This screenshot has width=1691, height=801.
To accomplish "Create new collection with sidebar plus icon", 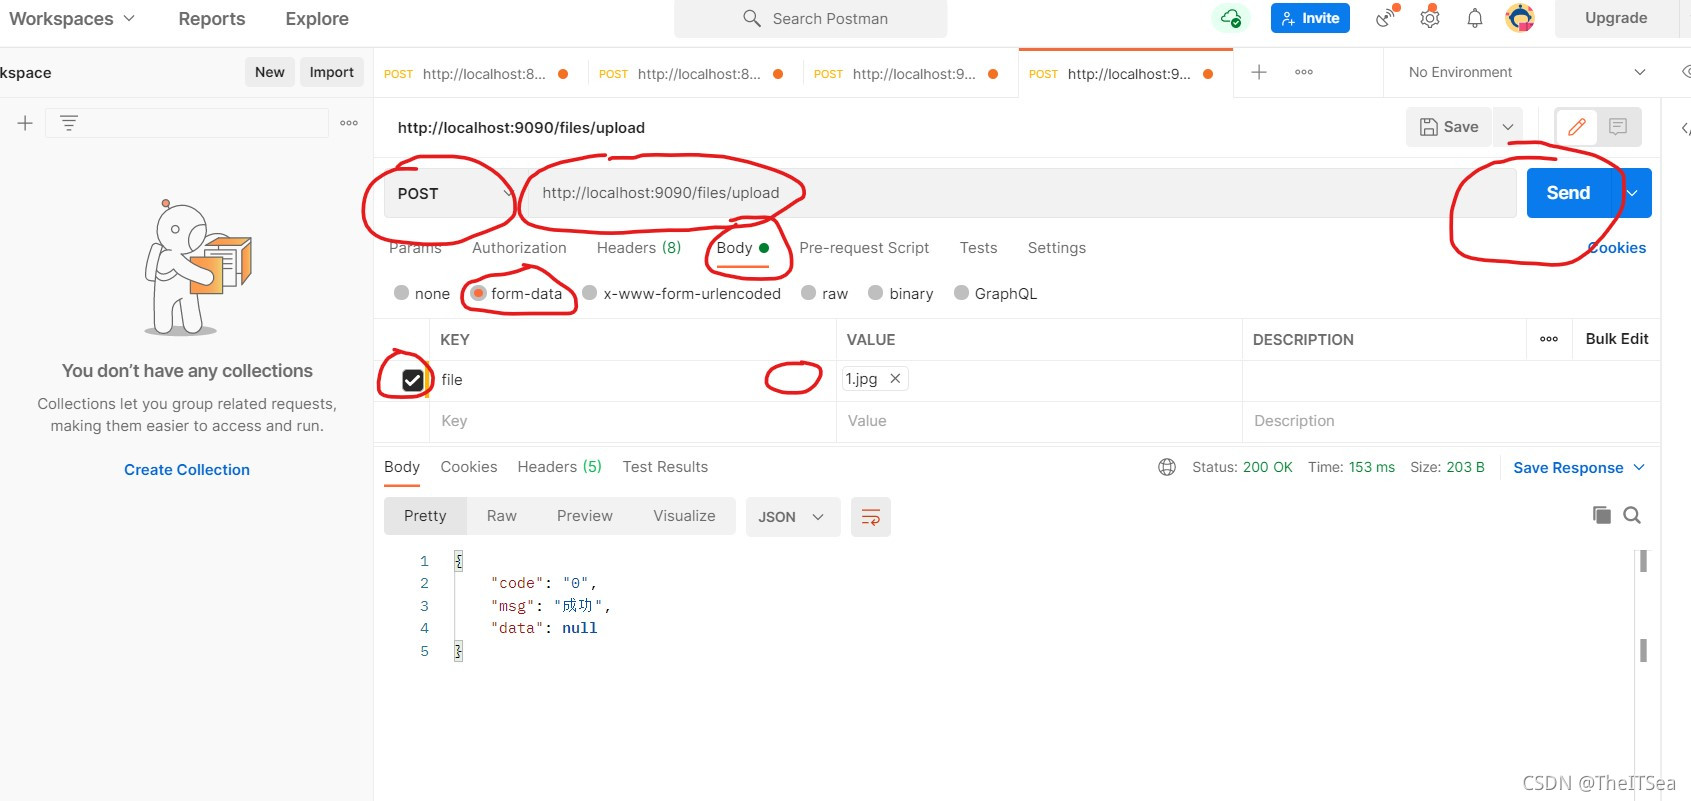I will point(25,123).
